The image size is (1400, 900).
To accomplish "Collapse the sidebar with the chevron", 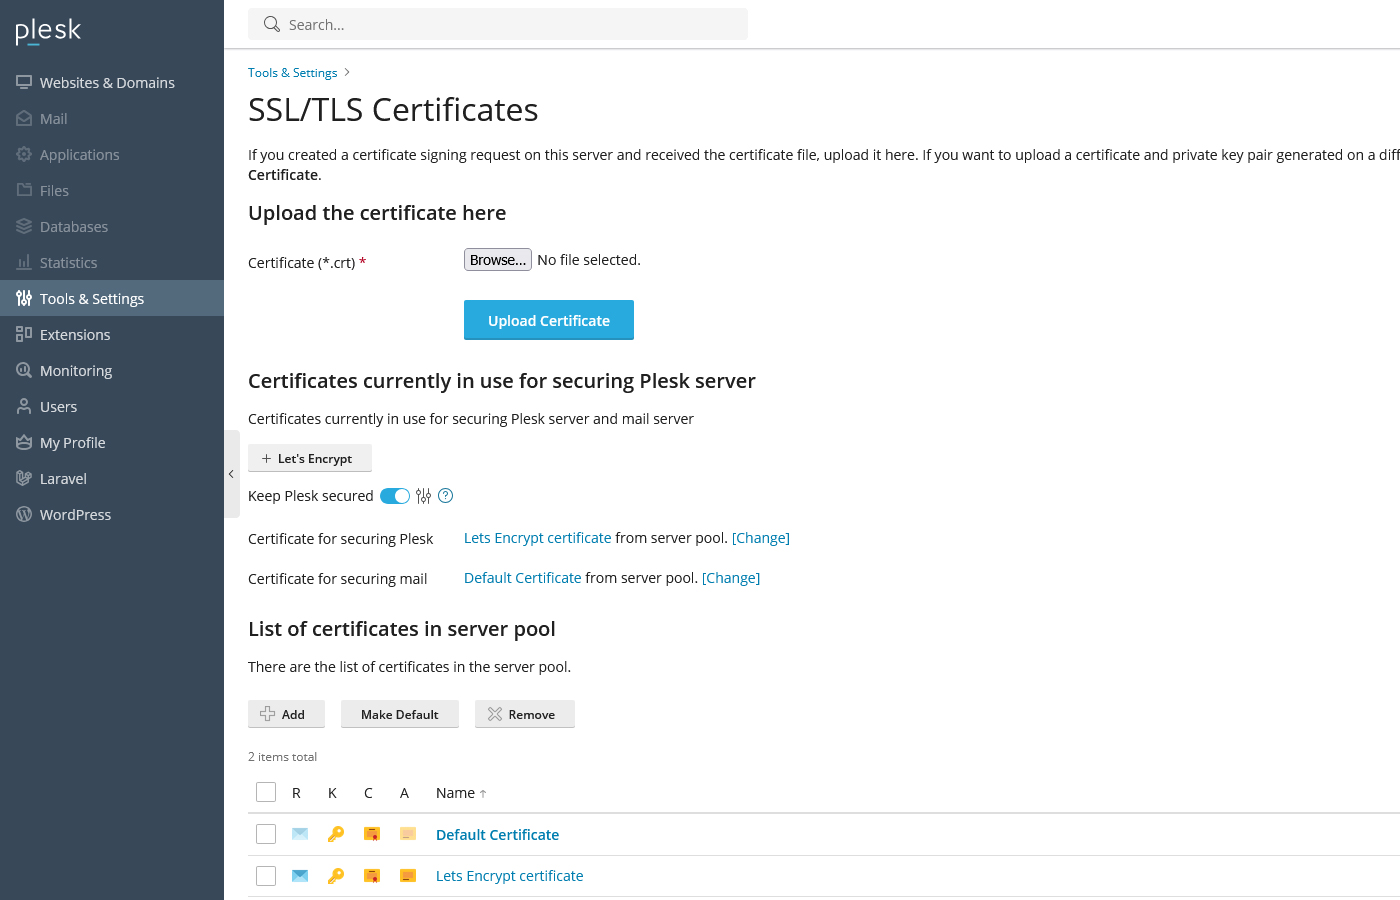I will pyautogui.click(x=231, y=473).
